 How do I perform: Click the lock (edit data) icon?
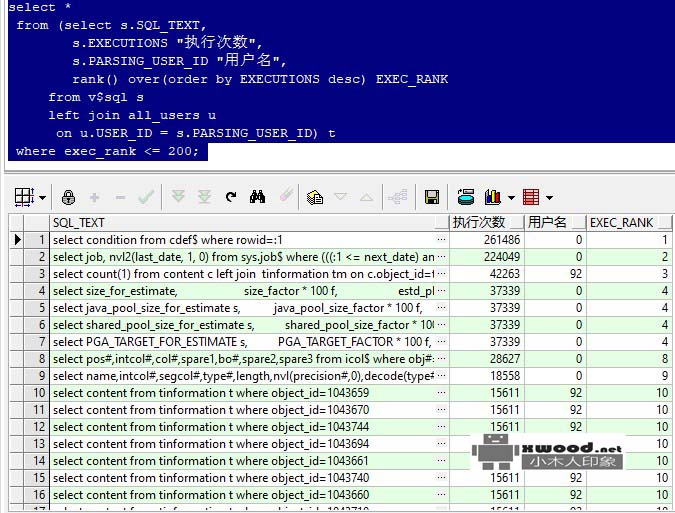click(68, 198)
